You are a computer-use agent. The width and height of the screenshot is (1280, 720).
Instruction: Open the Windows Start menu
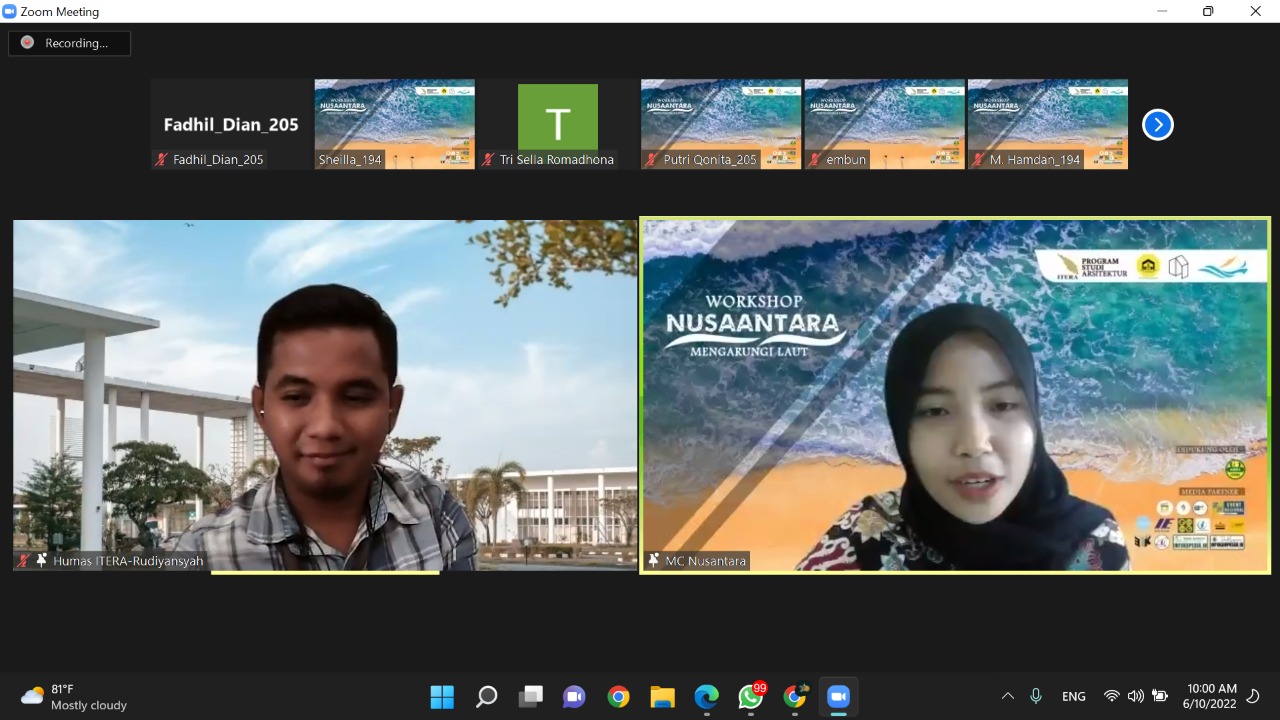point(442,696)
